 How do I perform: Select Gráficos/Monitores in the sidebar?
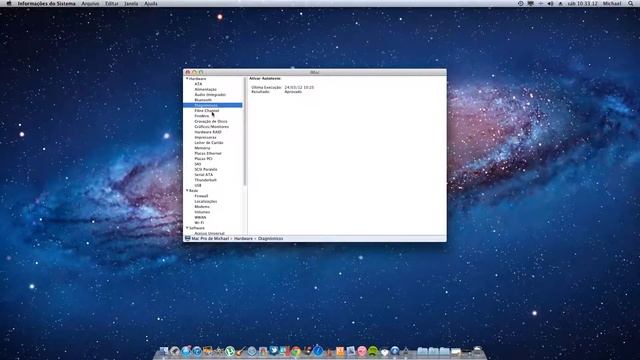[x=213, y=127]
